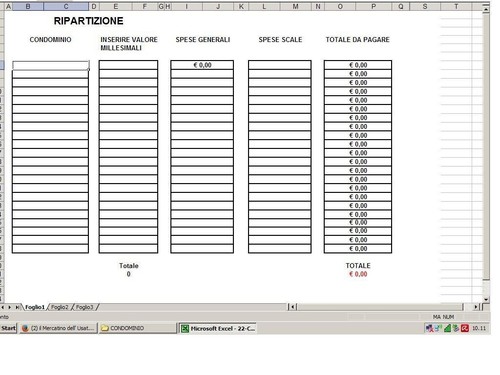The image size is (500, 375).
Task: Select column B header
Action: tap(28, 6)
